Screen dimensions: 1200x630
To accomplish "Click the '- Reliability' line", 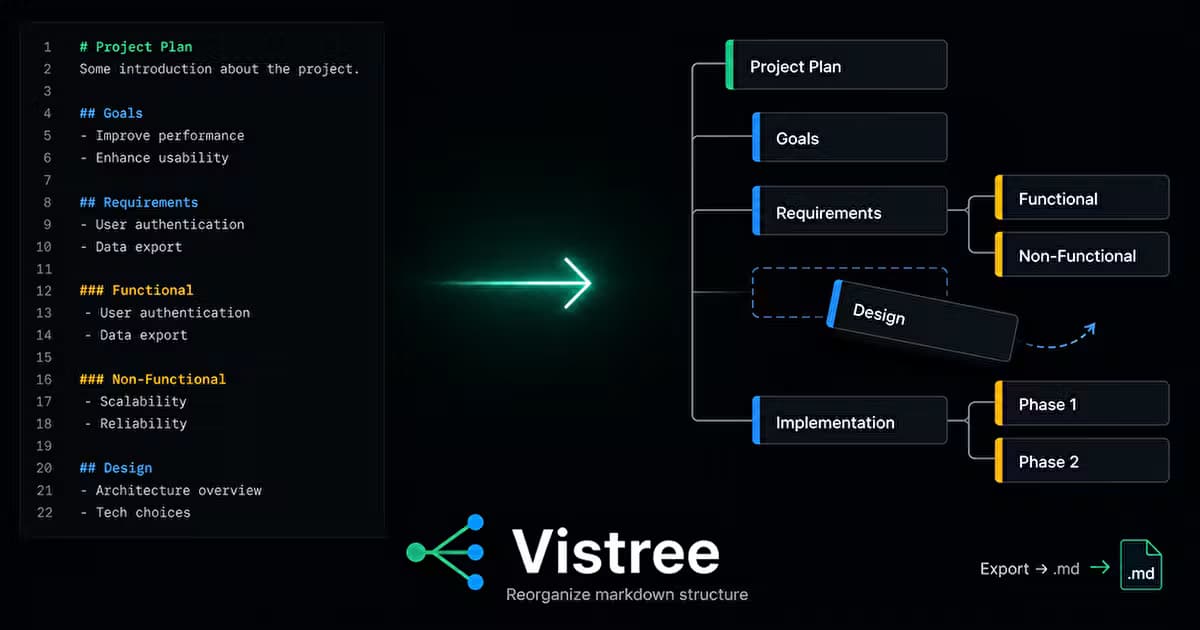I will (135, 423).
